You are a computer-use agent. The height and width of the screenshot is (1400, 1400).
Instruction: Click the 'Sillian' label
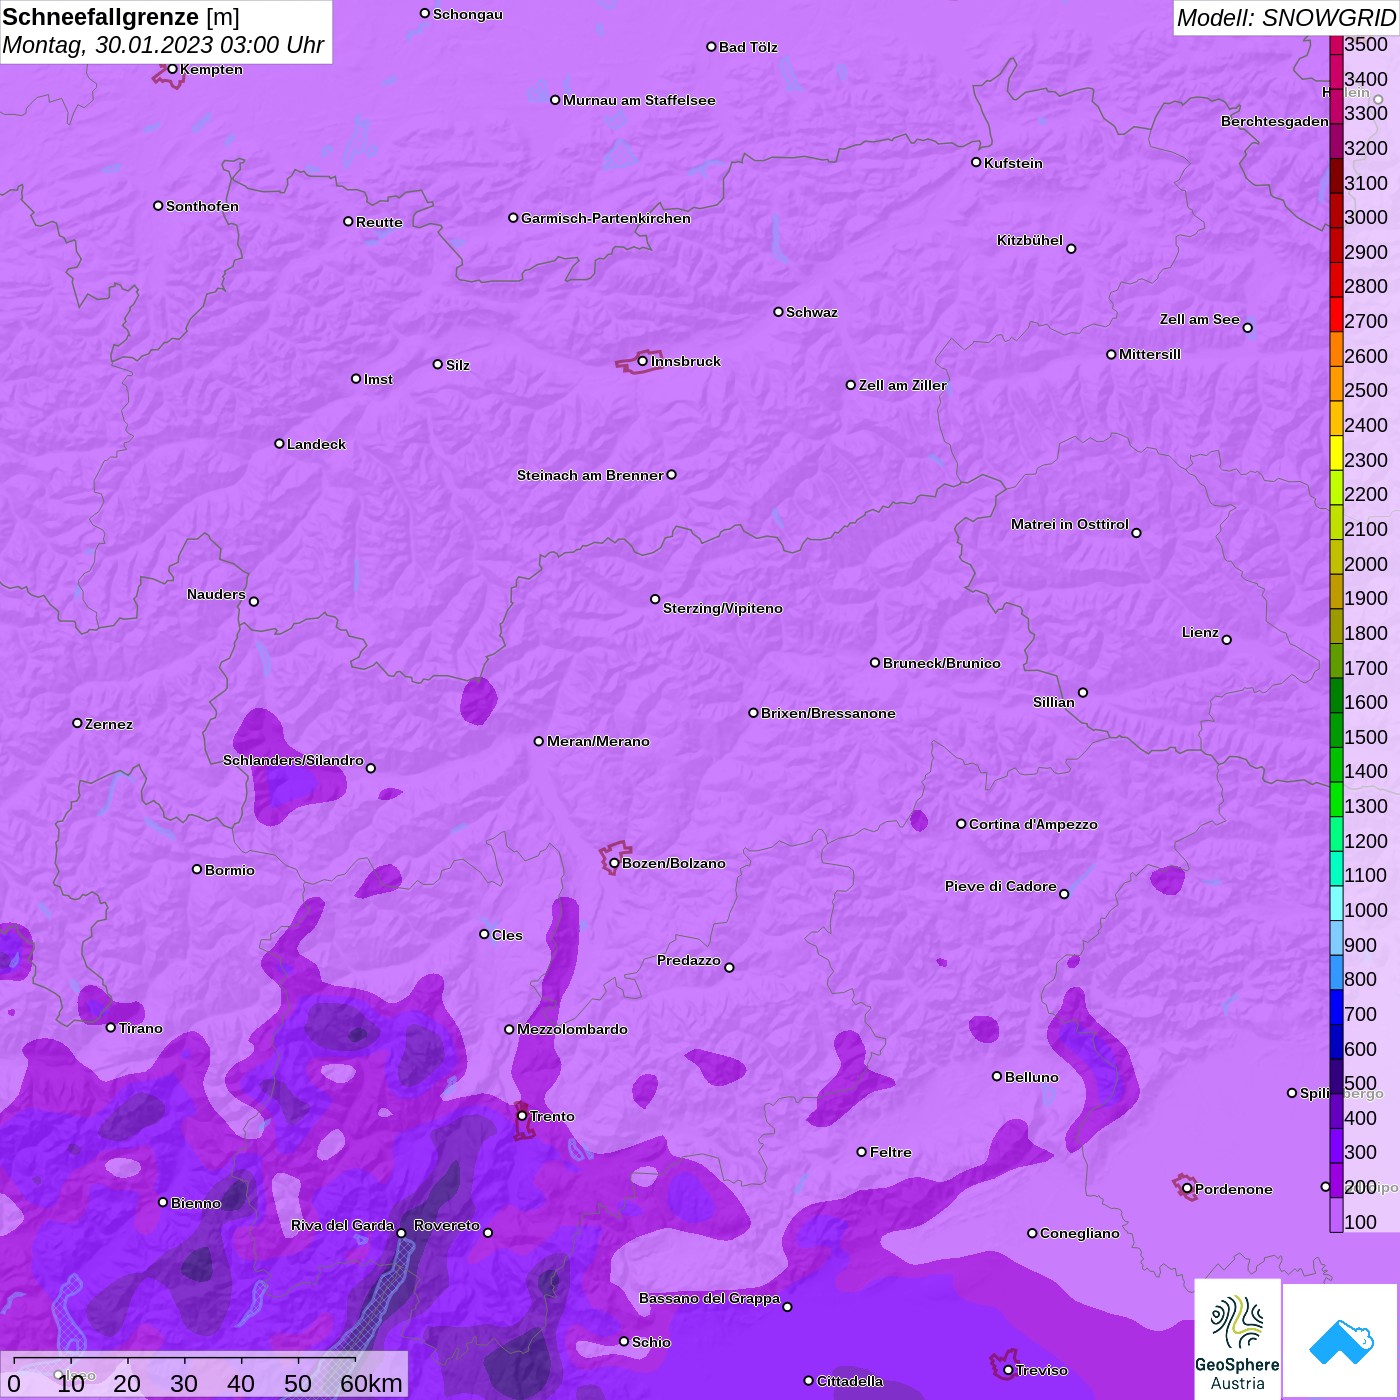[1054, 702]
